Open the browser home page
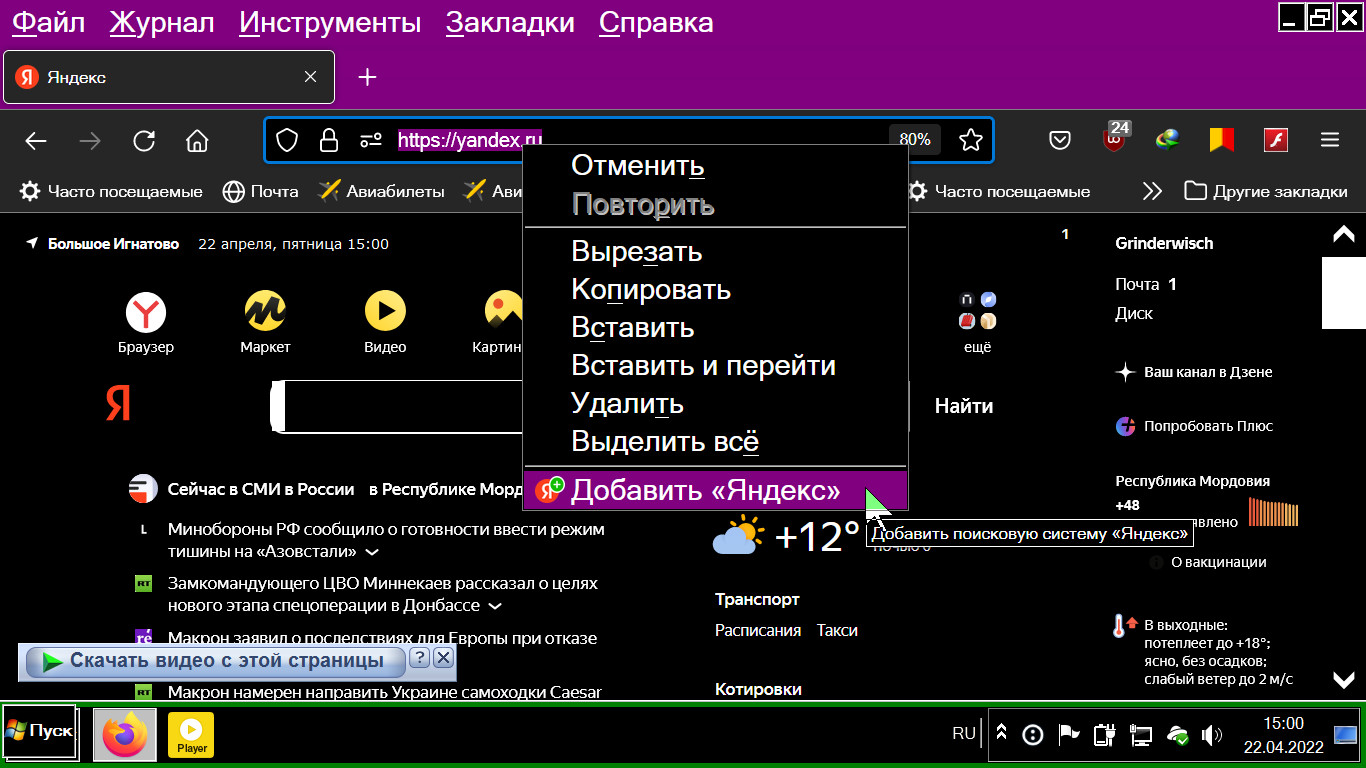Viewport: 1366px width, 768px height. (x=197, y=141)
